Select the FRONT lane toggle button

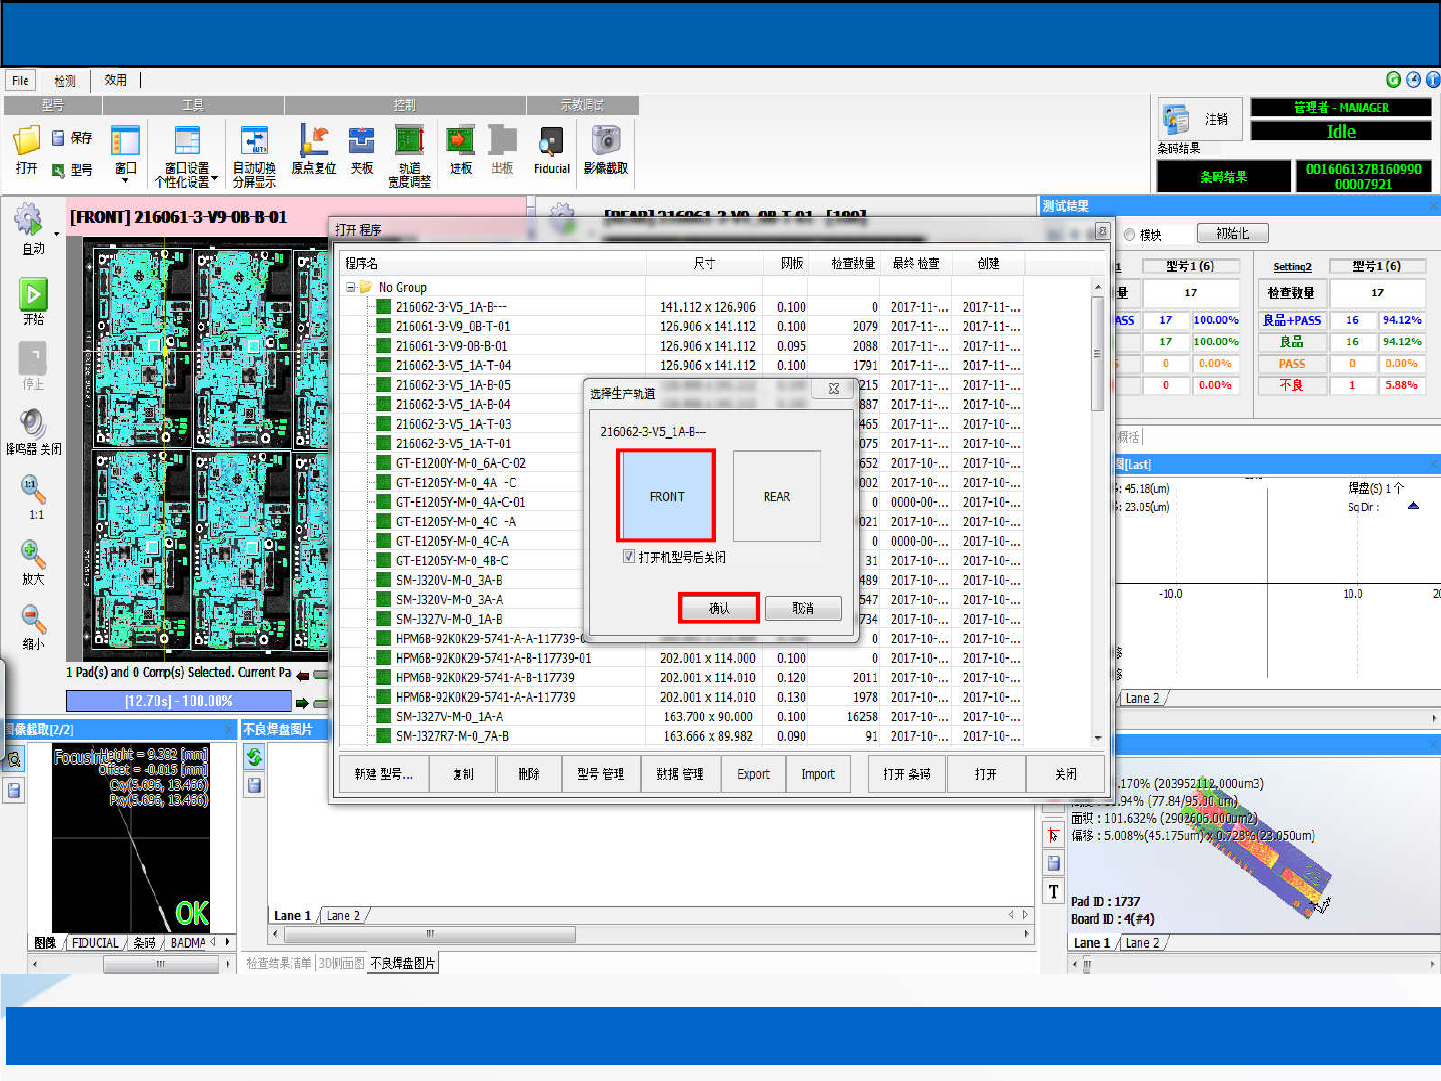666,496
